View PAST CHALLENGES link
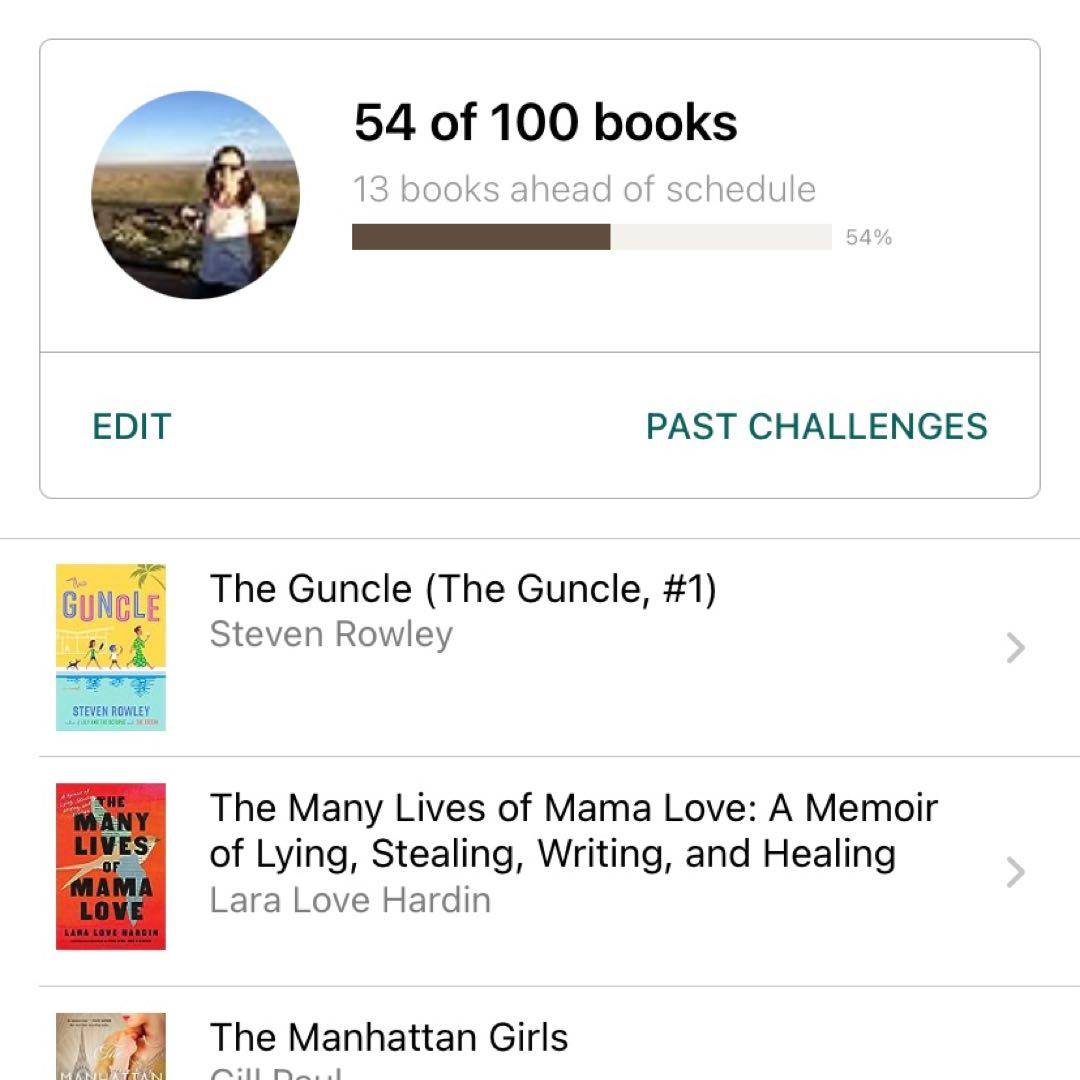 (x=816, y=426)
